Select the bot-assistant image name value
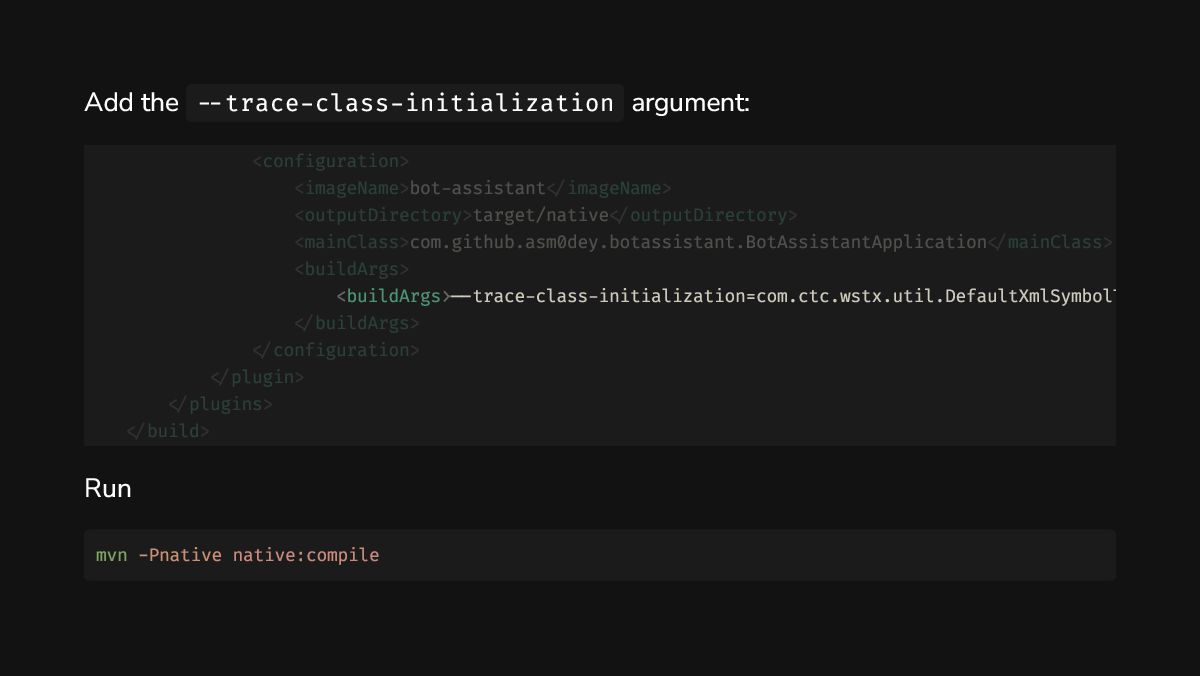 [x=478, y=188]
